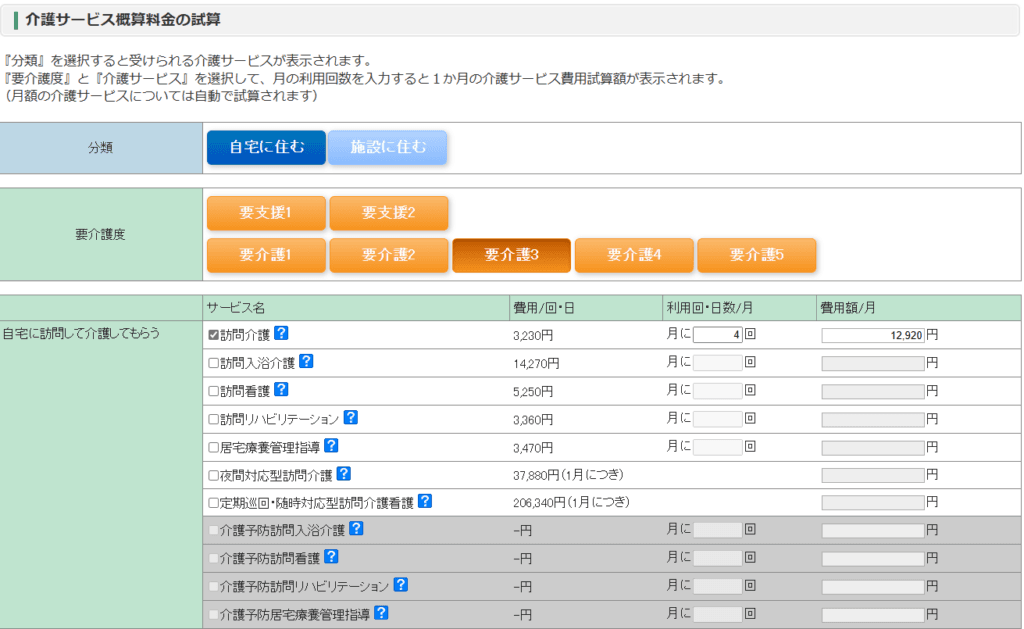Tick the 訪問看護 checkbox
Screen dimensions: 1024x629
[213, 391]
